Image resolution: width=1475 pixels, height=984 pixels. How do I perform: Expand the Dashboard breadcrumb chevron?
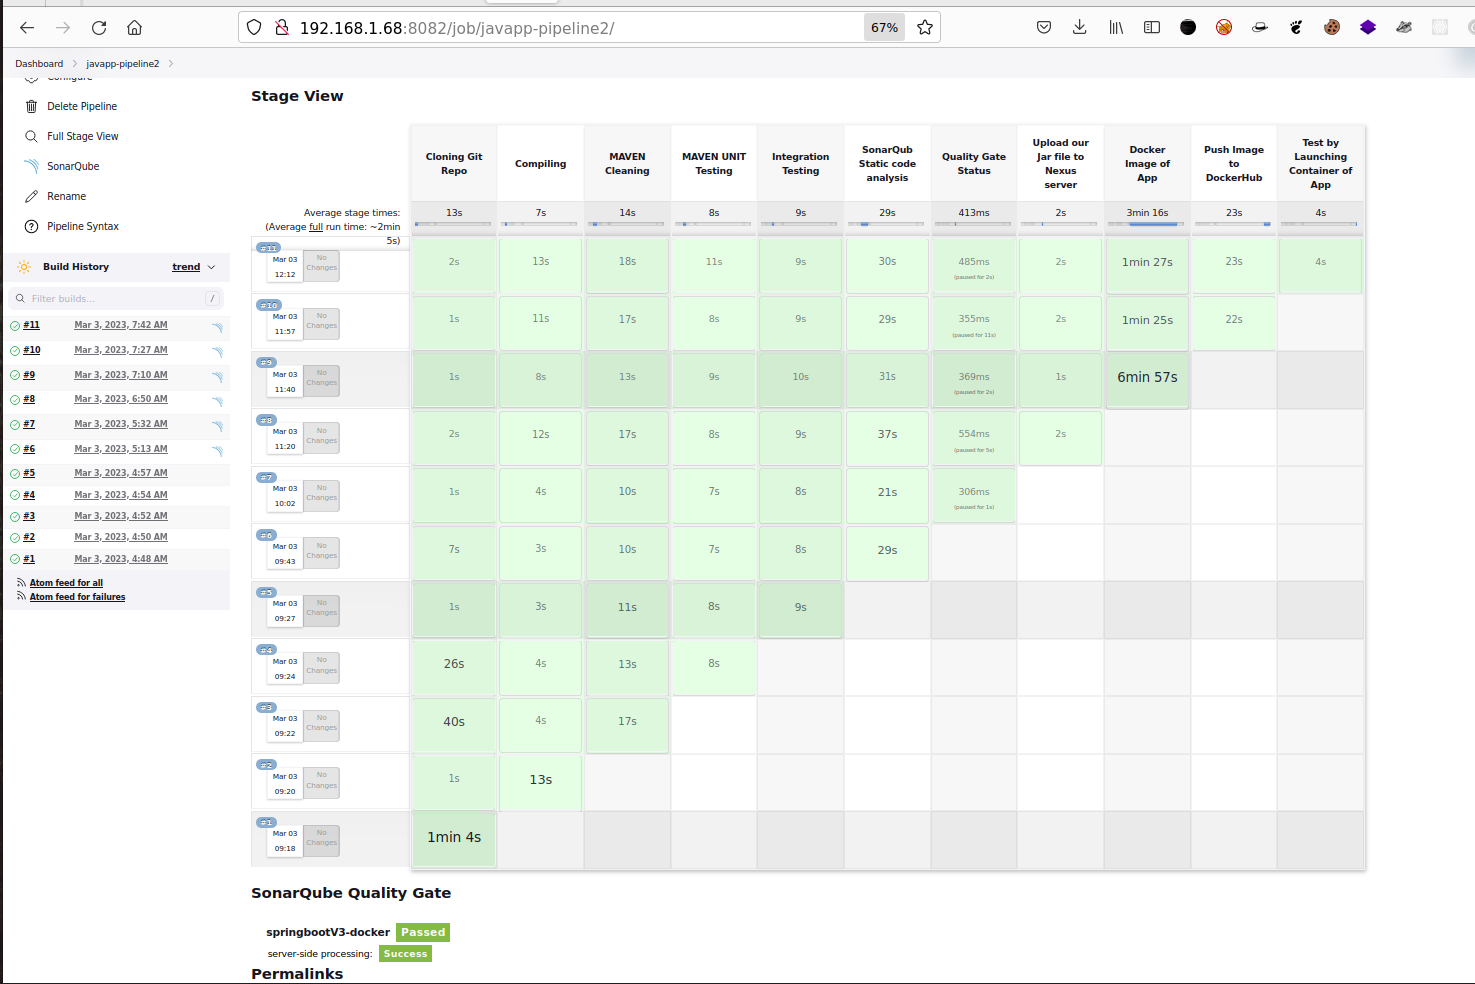[74, 64]
